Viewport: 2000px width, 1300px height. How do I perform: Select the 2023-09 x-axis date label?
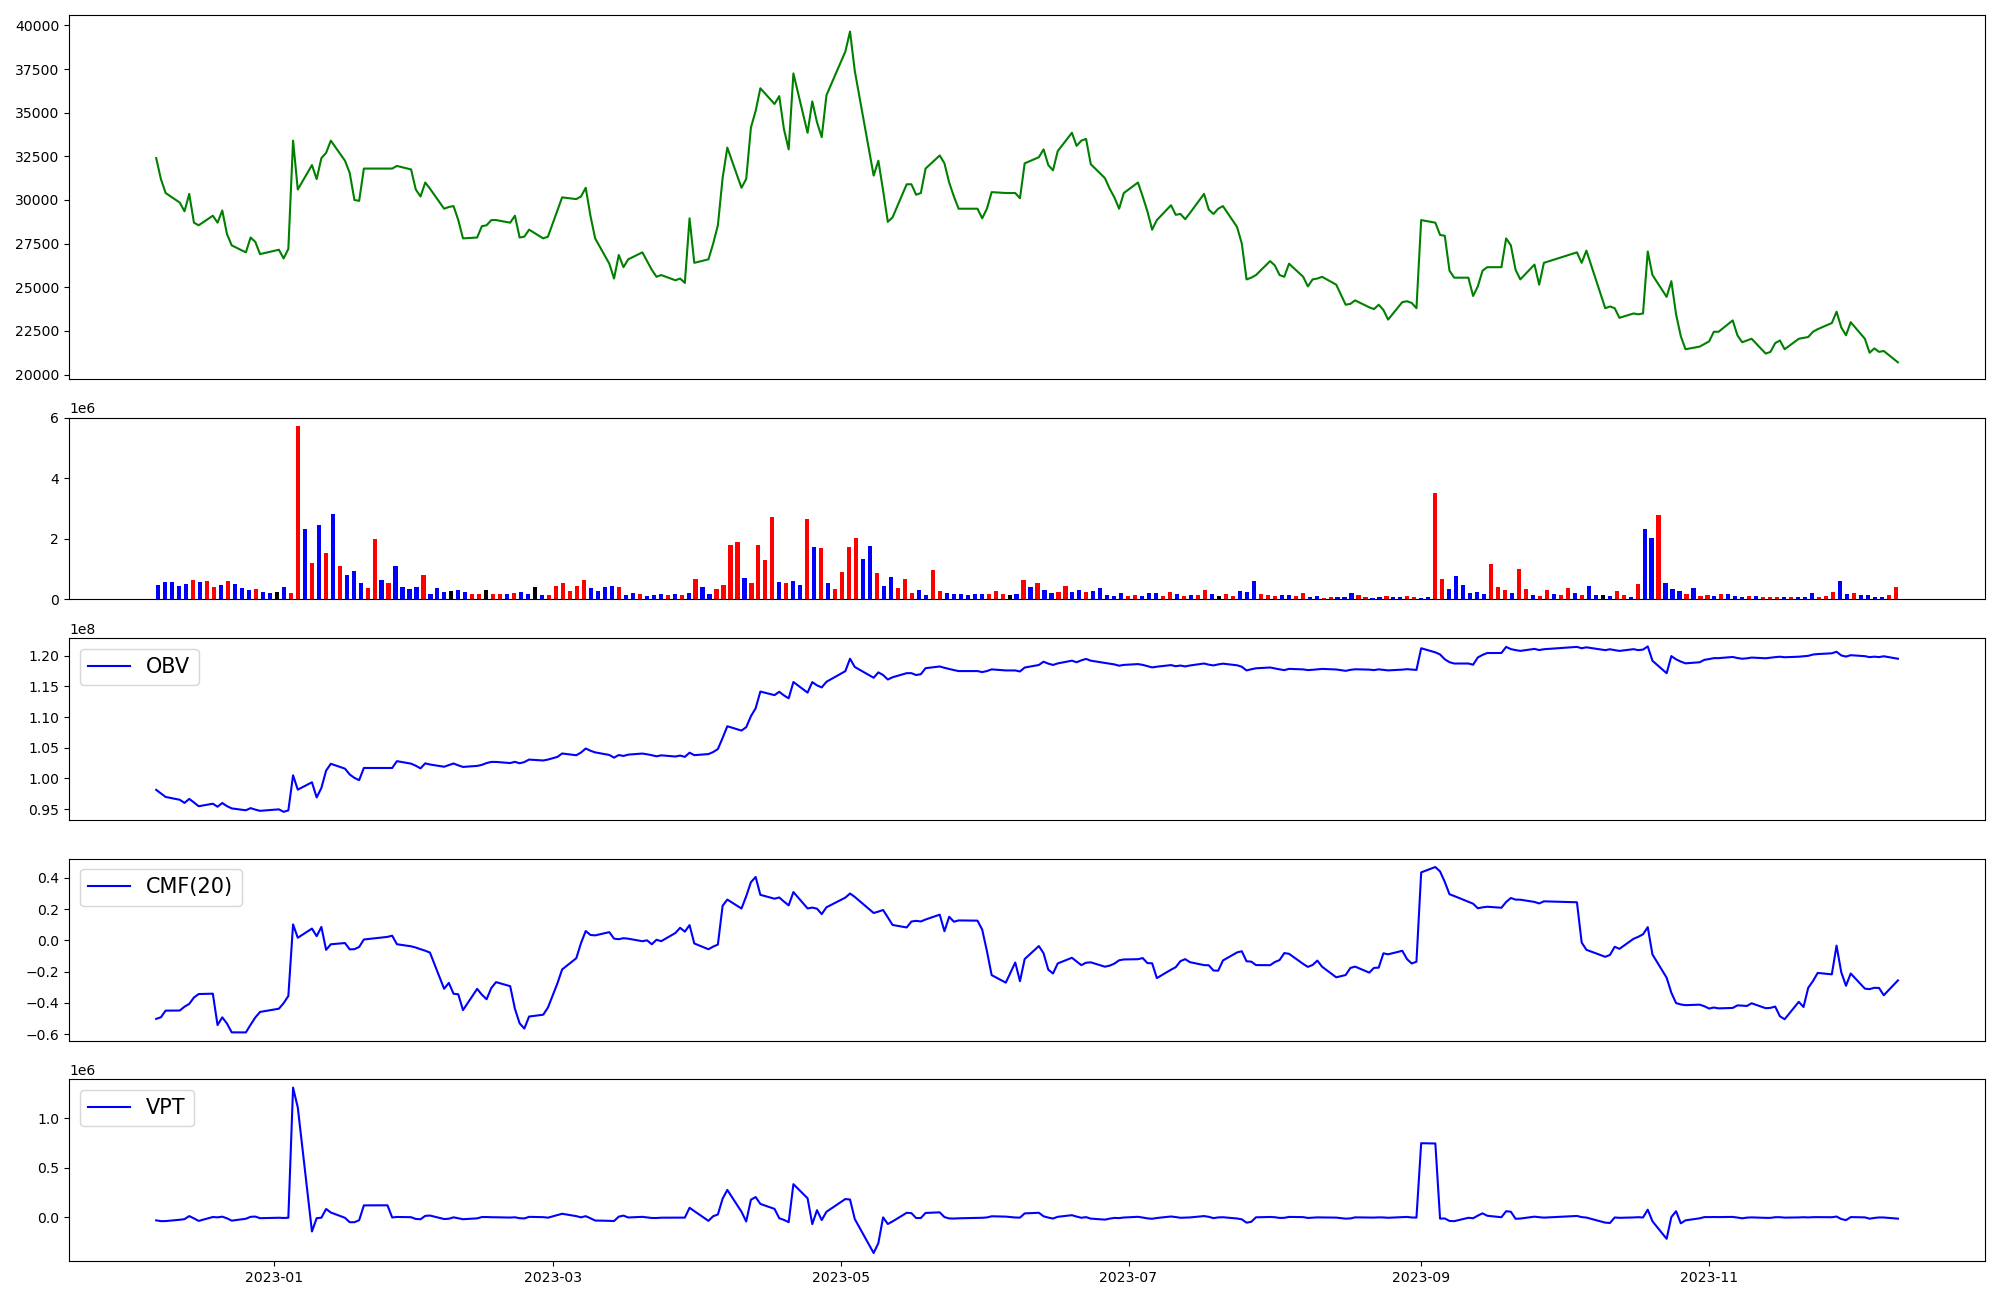pyautogui.click(x=1420, y=1277)
